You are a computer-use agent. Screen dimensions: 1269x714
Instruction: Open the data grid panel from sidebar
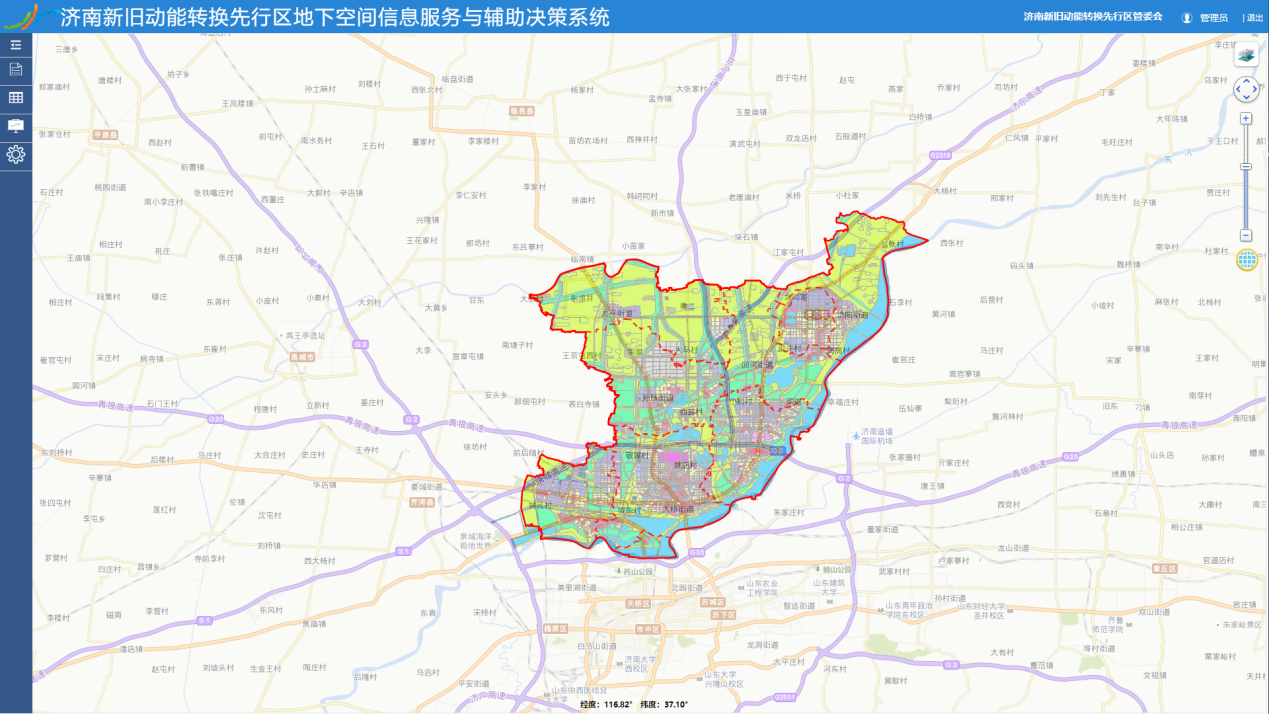[14, 96]
